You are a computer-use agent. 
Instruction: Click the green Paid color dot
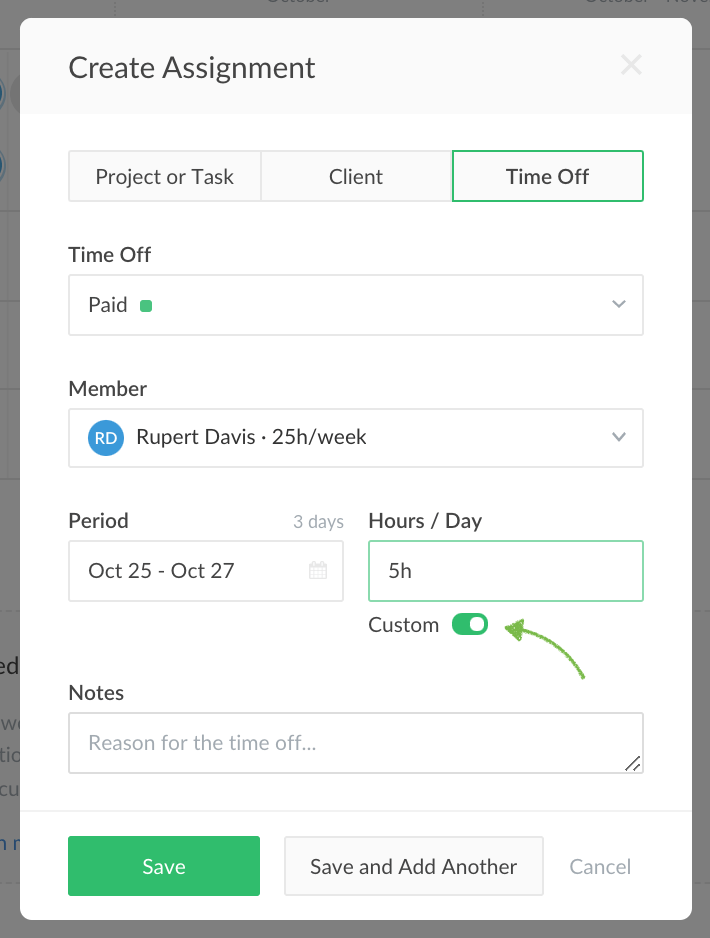point(146,306)
